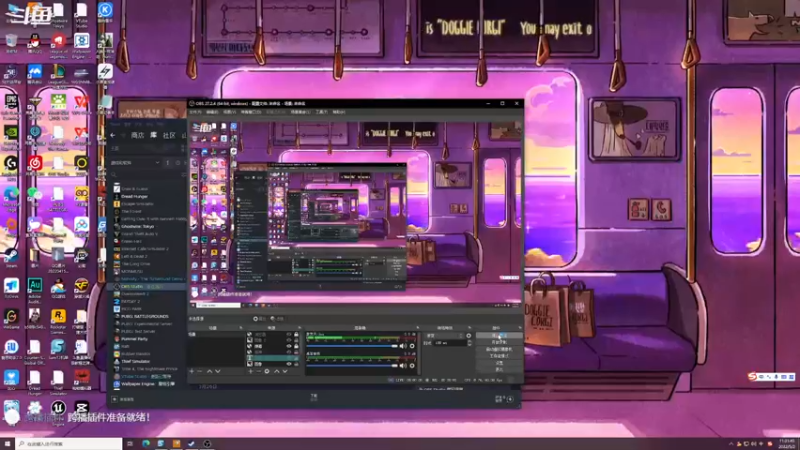The height and width of the screenshot is (450, 800).
Task: Move selected source down in OBS
Action: [x=285, y=371]
